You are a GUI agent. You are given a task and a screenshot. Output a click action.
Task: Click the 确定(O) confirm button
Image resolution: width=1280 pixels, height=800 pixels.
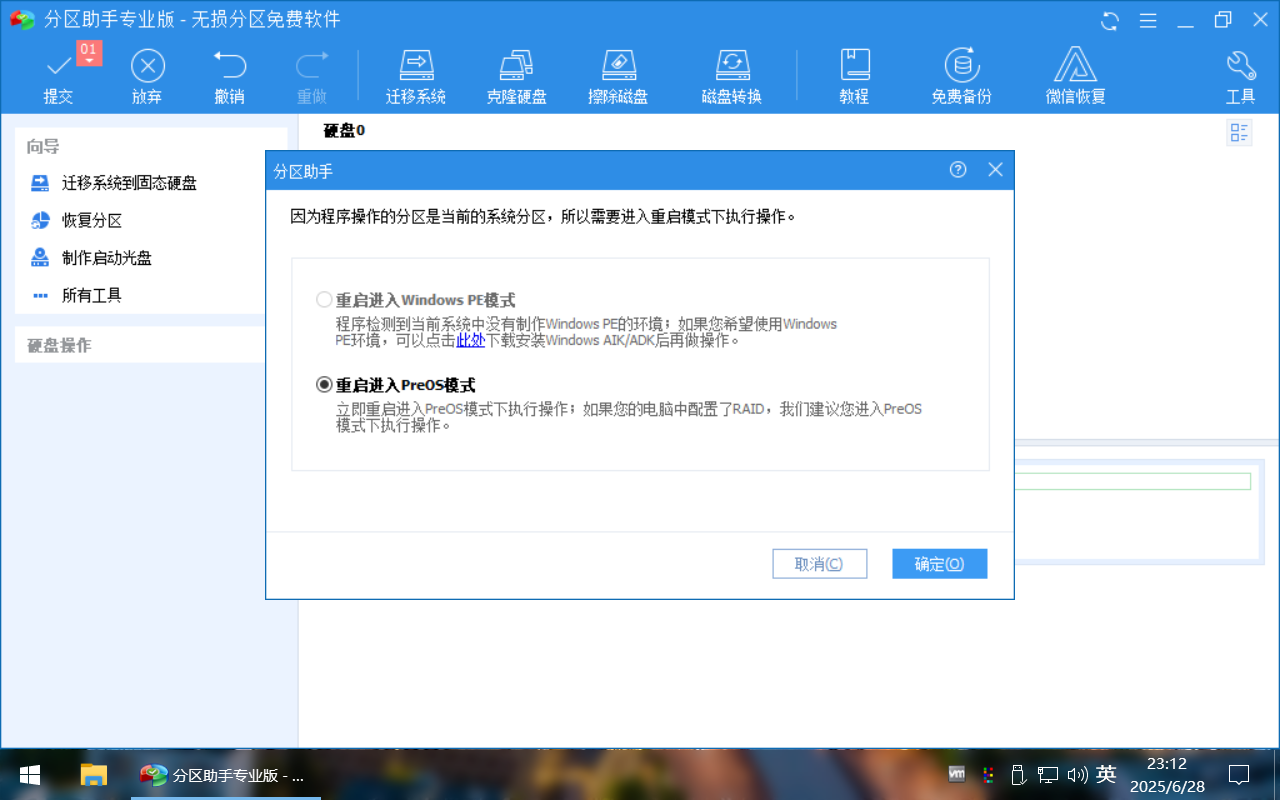tap(939, 564)
